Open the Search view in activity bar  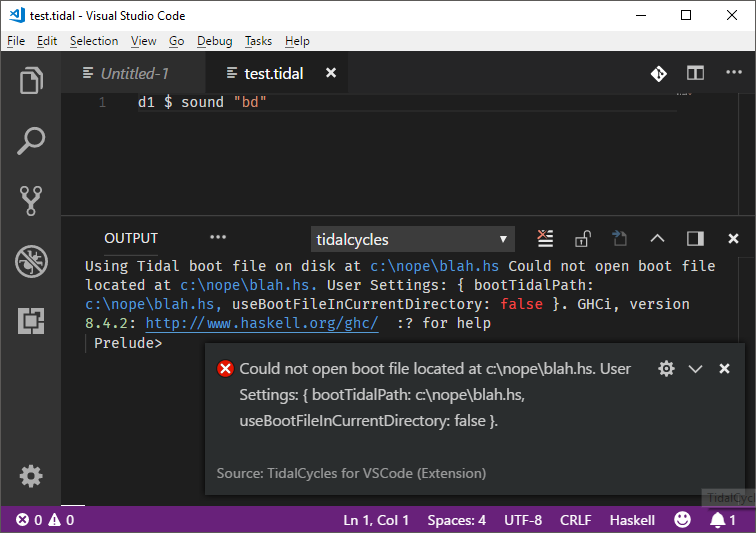tap(31, 140)
